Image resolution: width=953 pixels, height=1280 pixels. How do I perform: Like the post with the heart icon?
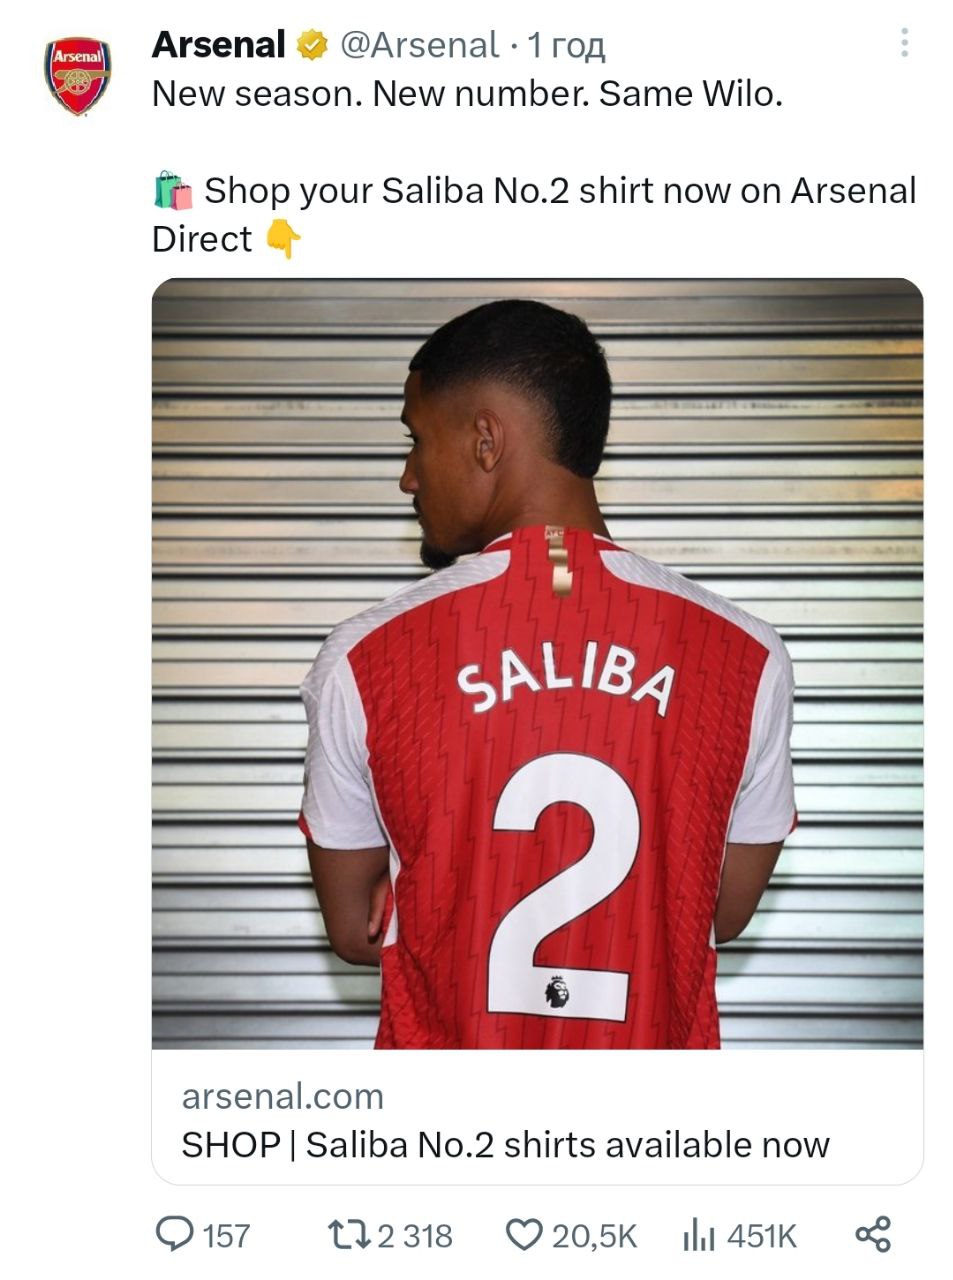pyautogui.click(x=524, y=1235)
